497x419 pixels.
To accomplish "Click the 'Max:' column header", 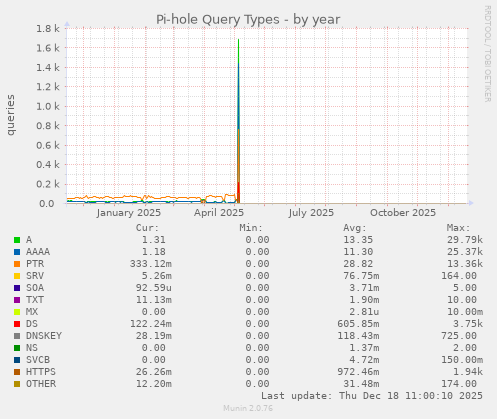I will click(458, 228).
